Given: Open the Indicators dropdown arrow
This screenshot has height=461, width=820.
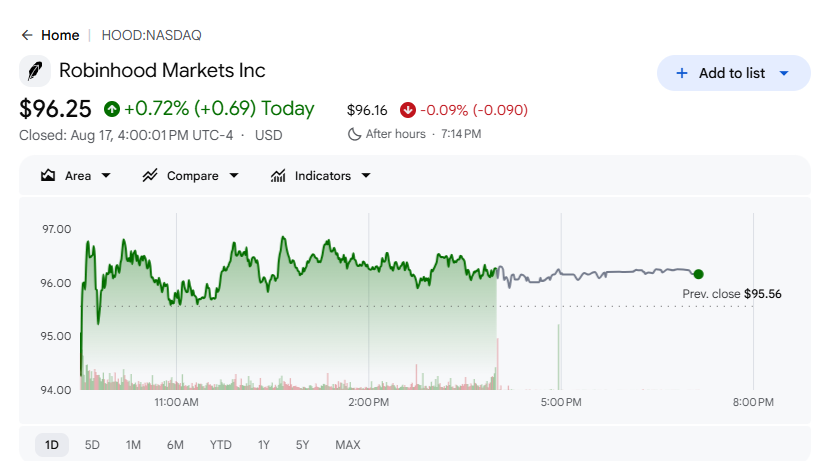Looking at the screenshot, I should point(366,176).
